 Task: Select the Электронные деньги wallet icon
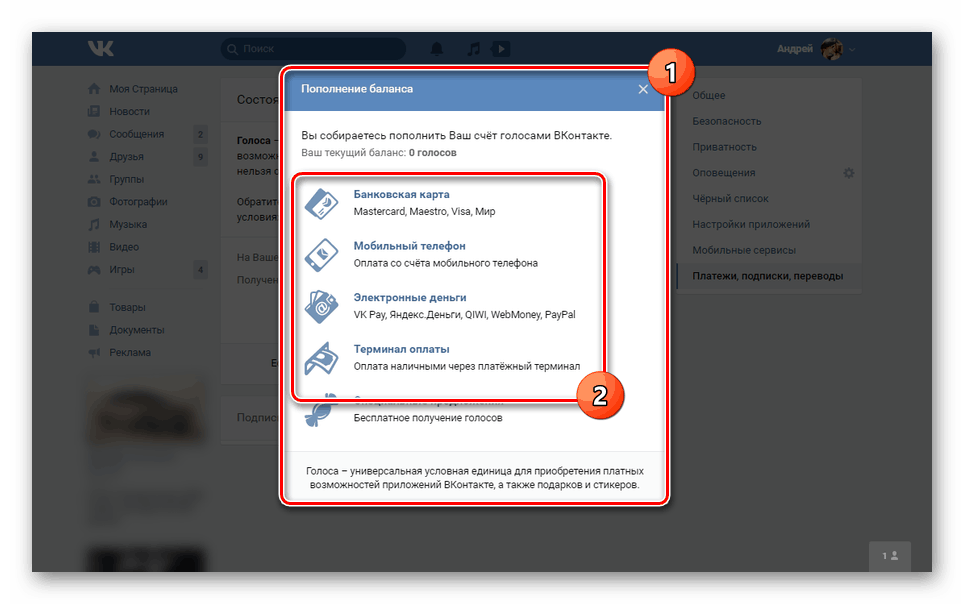click(322, 307)
